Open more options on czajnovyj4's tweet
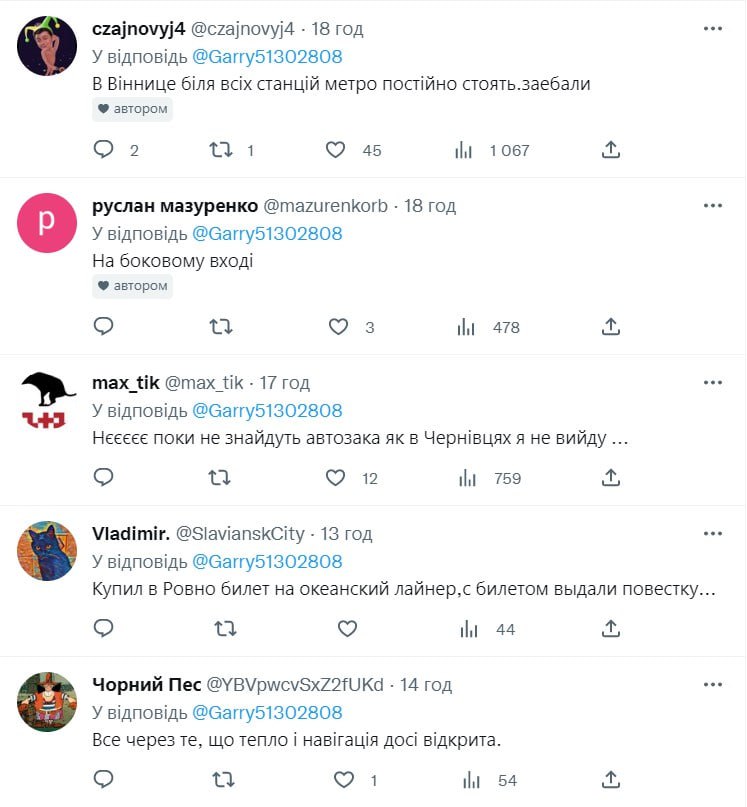Viewport: 747px width, 807px height. click(x=712, y=29)
